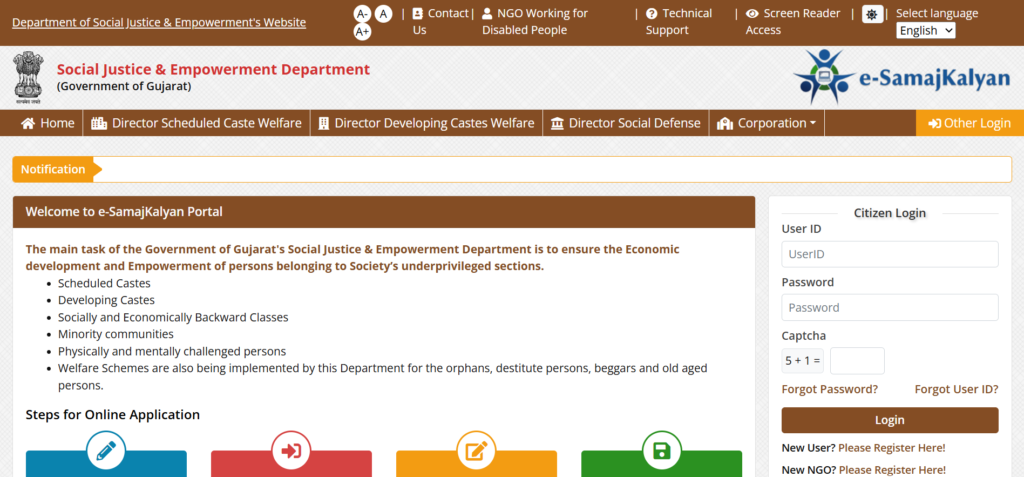This screenshot has height=477, width=1024.
Task: Click the Technical Support question mark icon
Action: [x=651, y=14]
